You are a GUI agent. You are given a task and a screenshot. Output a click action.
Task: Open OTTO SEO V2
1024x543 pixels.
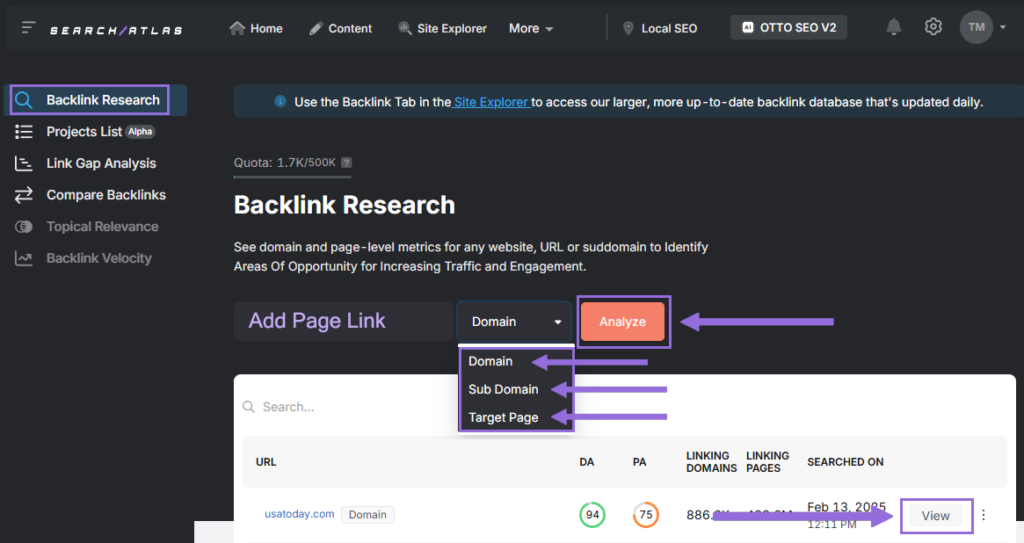click(788, 27)
